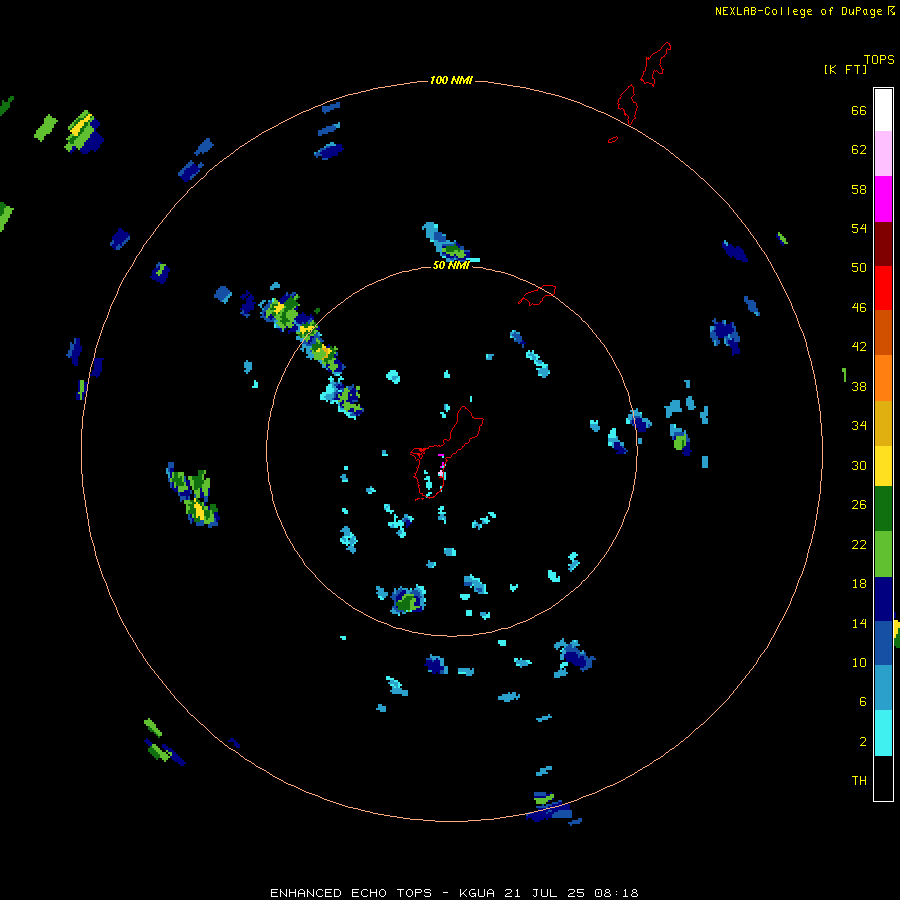The width and height of the screenshot is (900, 900).
Task: Select the white legend color block
Action: (883, 110)
